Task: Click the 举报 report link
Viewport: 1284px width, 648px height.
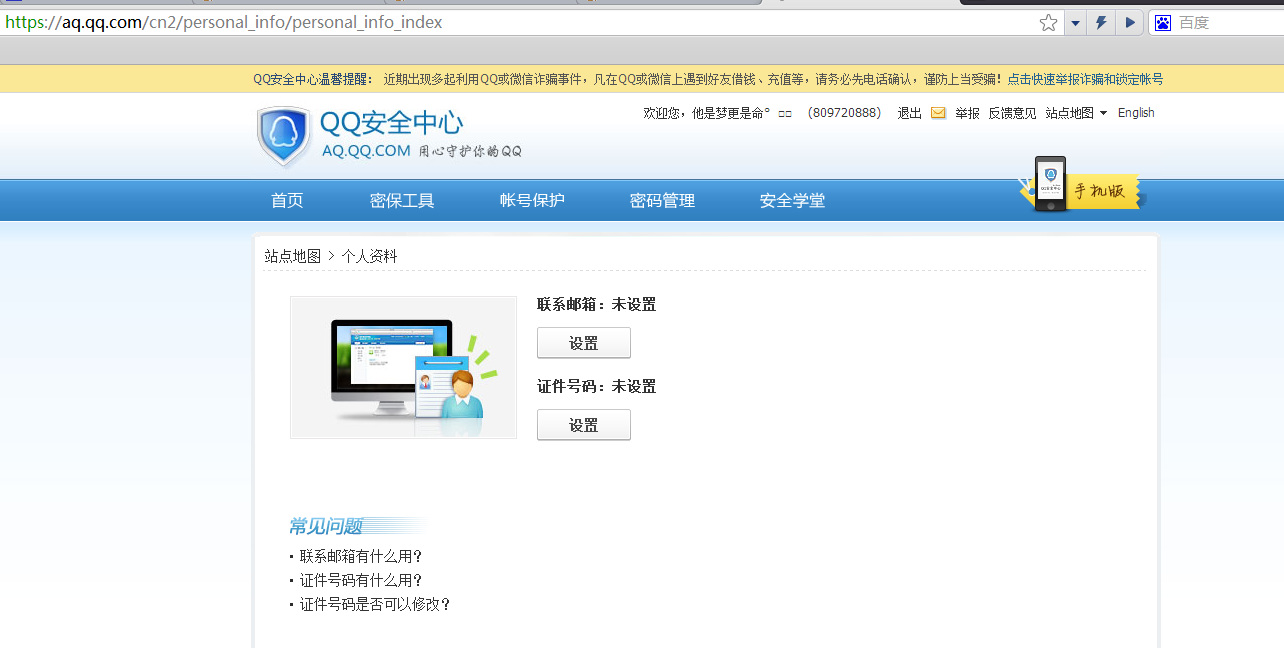Action: [x=967, y=113]
